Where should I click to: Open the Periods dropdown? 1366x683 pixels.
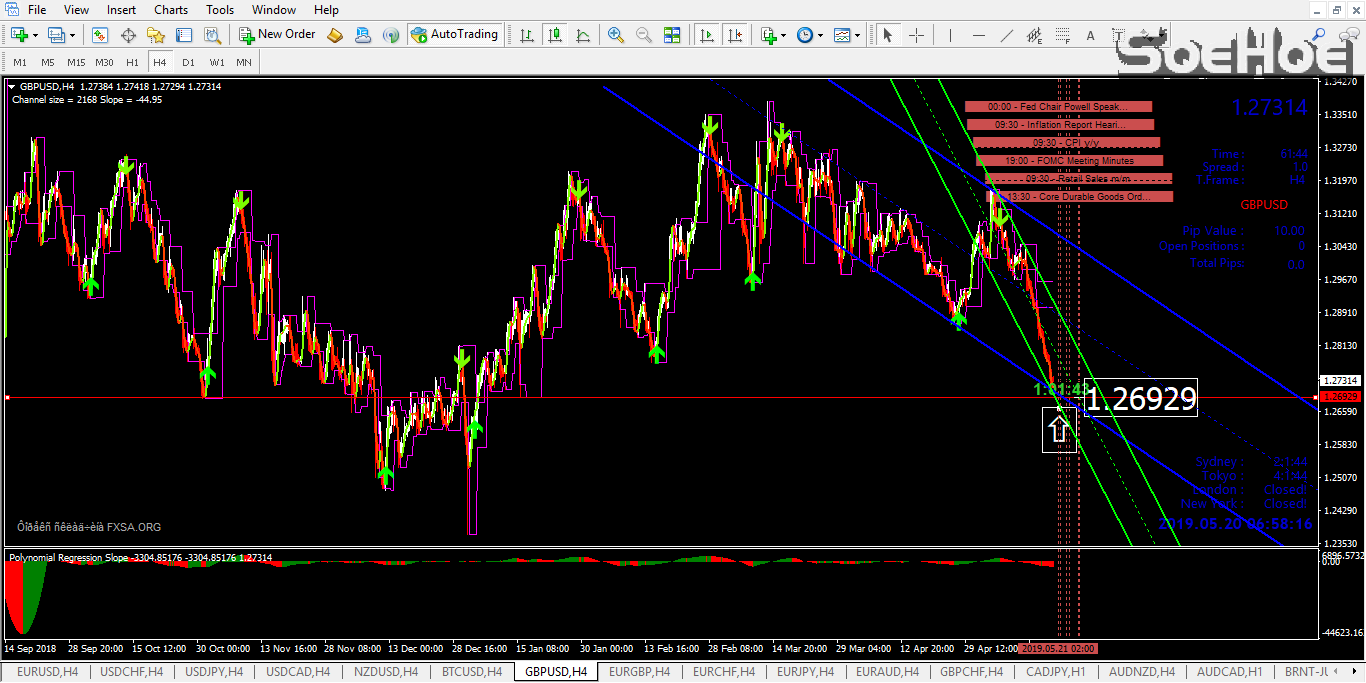pos(807,33)
